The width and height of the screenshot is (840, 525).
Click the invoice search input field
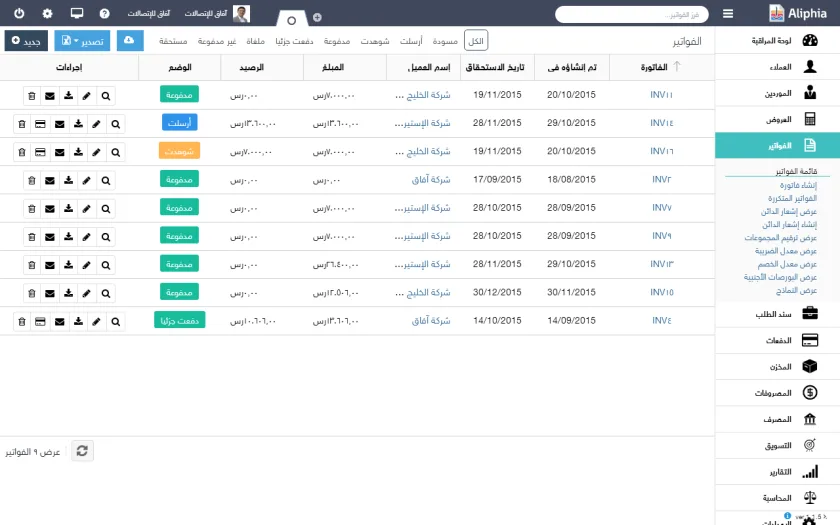pos(632,14)
